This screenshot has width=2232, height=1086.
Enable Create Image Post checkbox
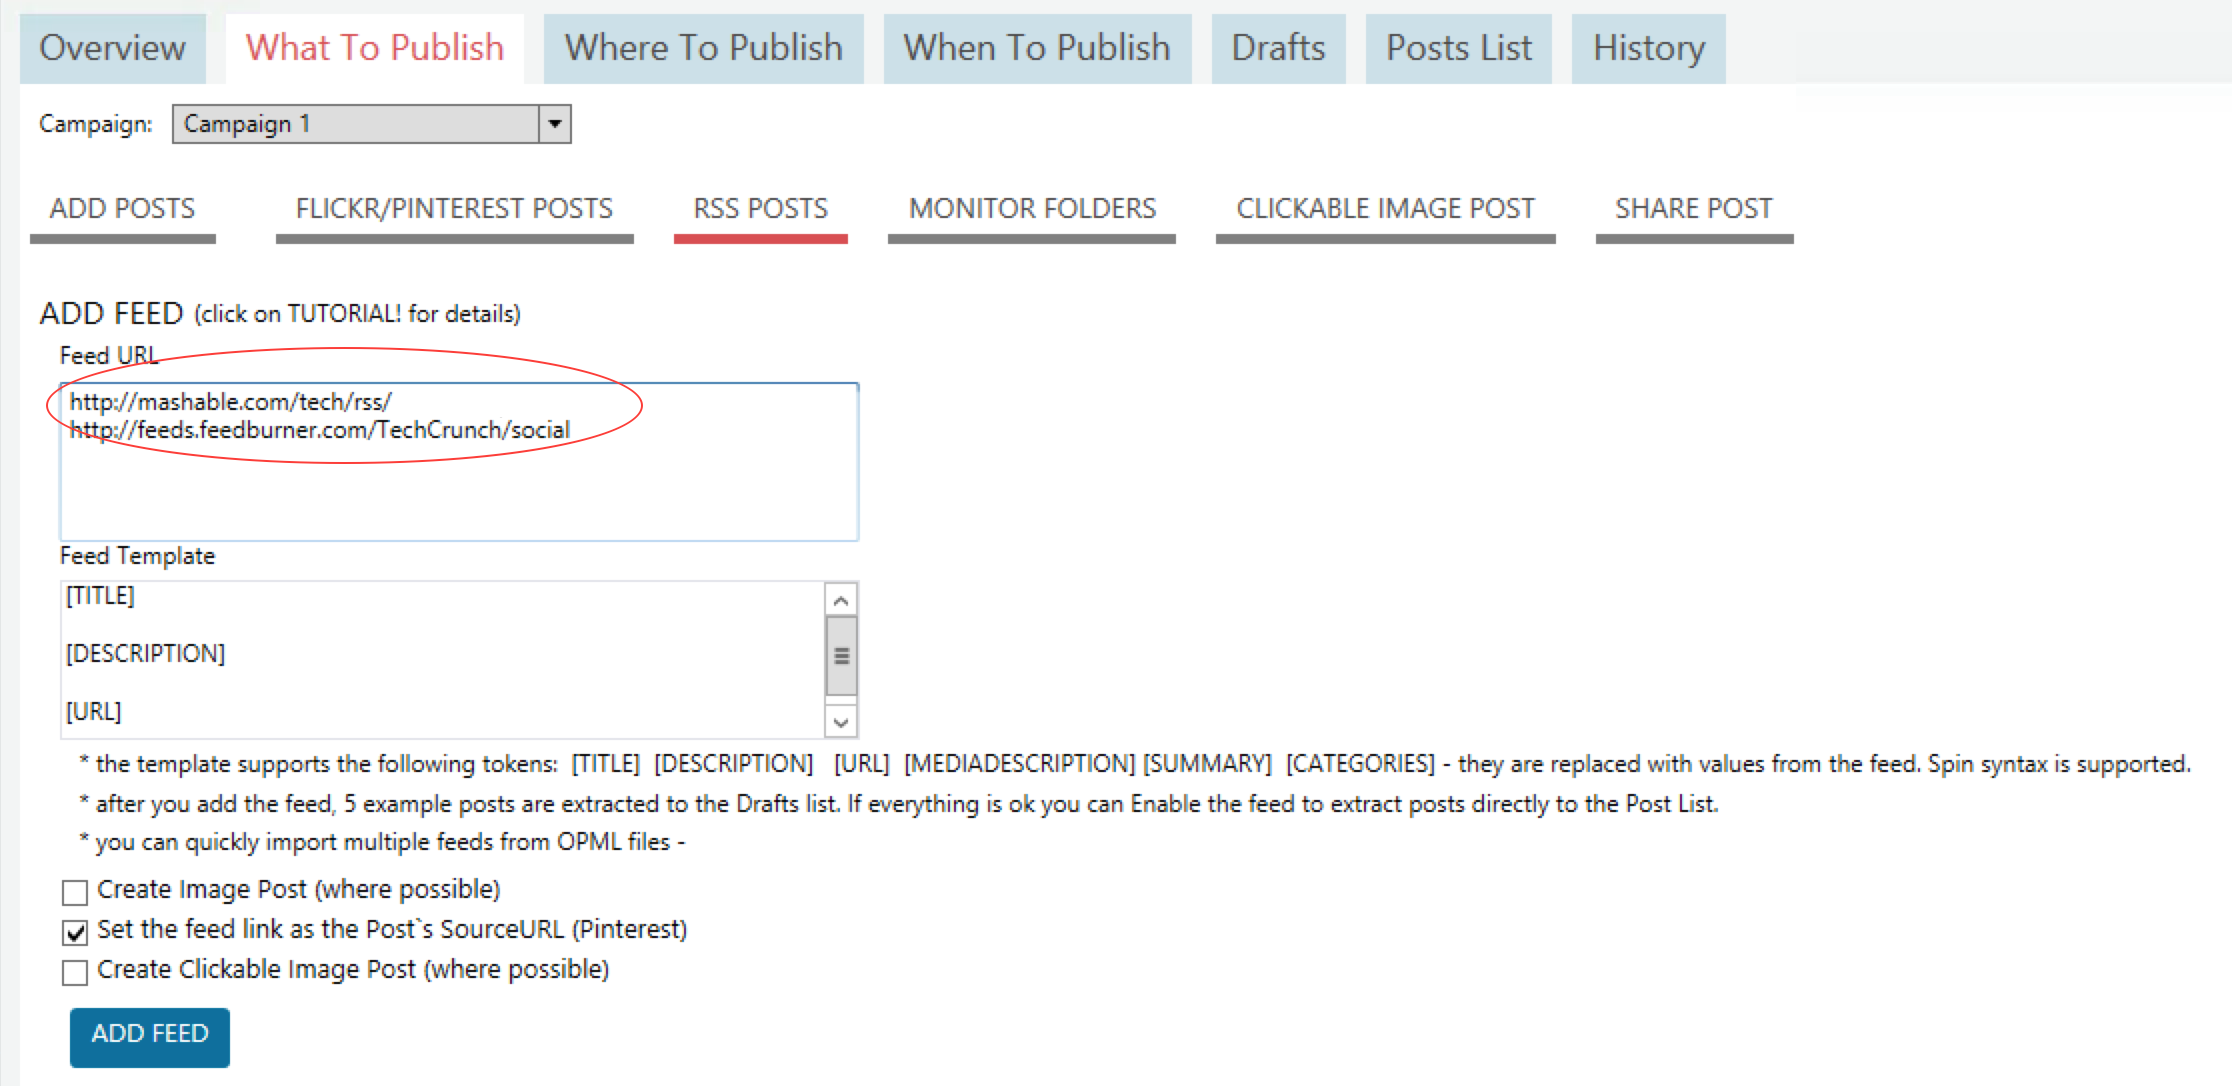pos(75,891)
